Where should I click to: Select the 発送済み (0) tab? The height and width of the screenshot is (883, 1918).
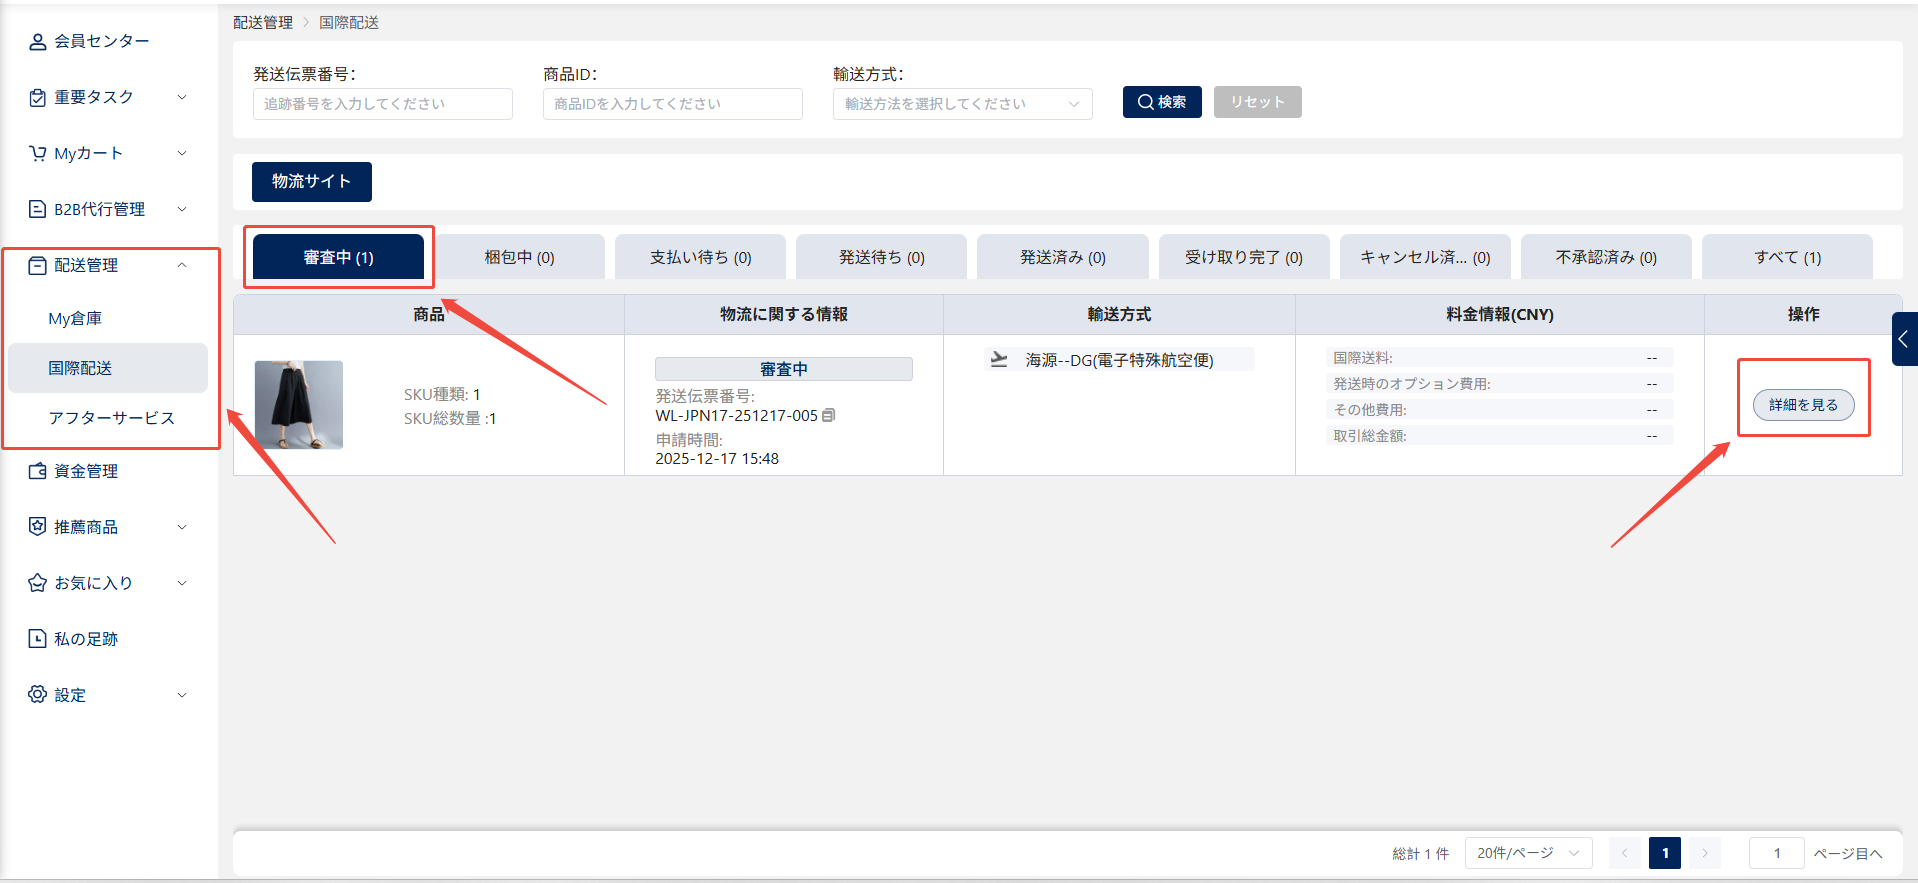(1062, 257)
